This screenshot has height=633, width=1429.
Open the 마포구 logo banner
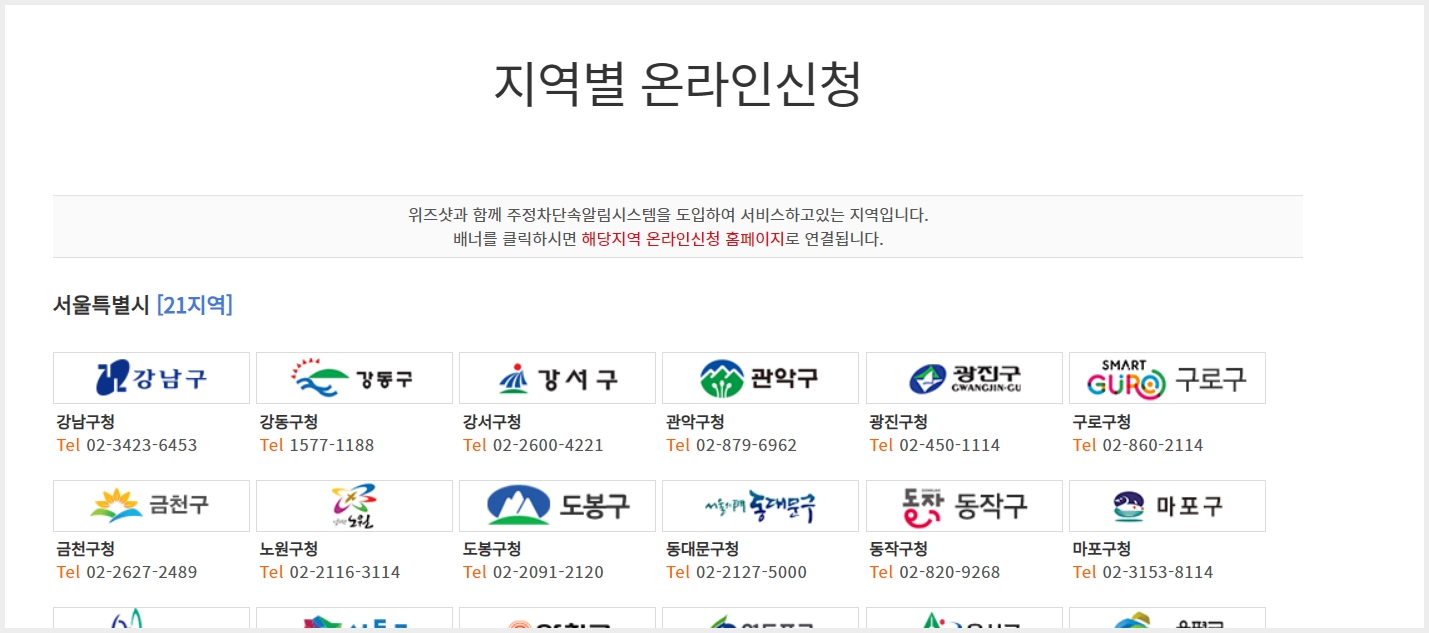click(1167, 506)
